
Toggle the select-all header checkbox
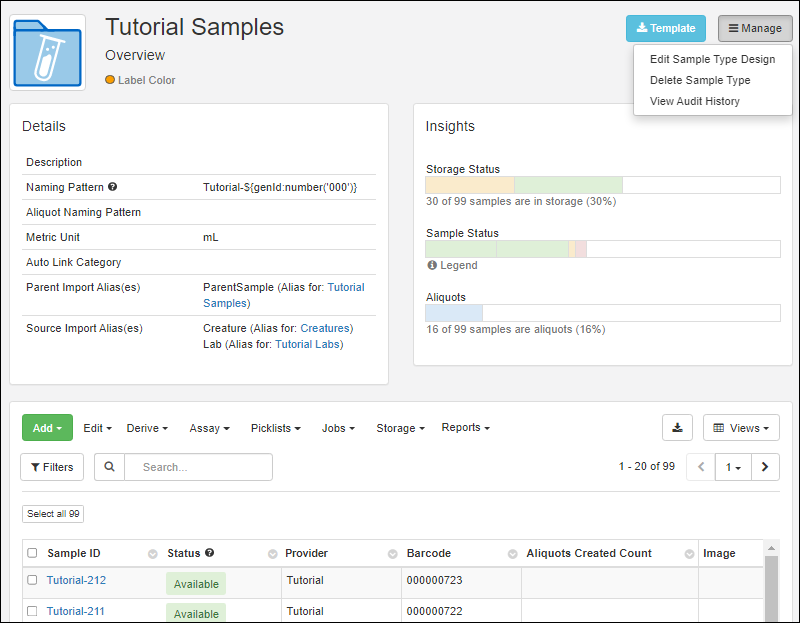pos(33,553)
